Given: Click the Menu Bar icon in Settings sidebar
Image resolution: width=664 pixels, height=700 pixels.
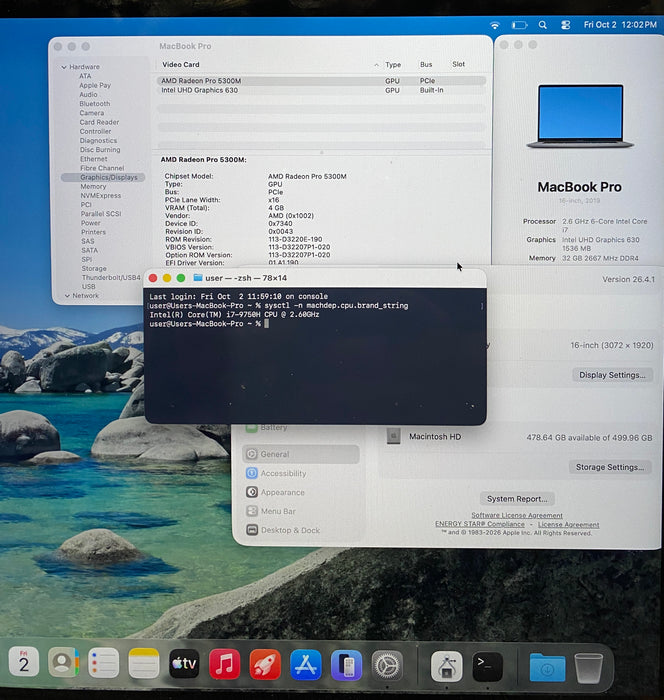Looking at the screenshot, I should click(252, 511).
